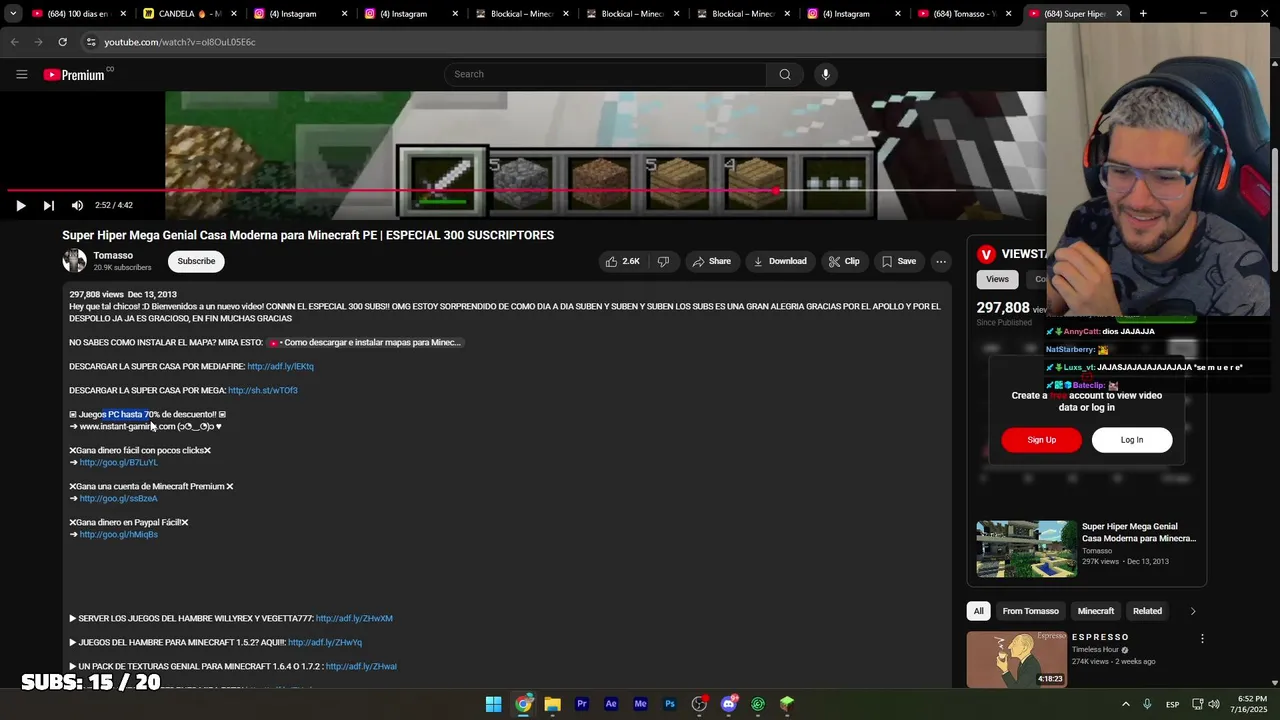This screenshot has width=1280, height=720.
Task: Share this video
Action: pos(711,261)
